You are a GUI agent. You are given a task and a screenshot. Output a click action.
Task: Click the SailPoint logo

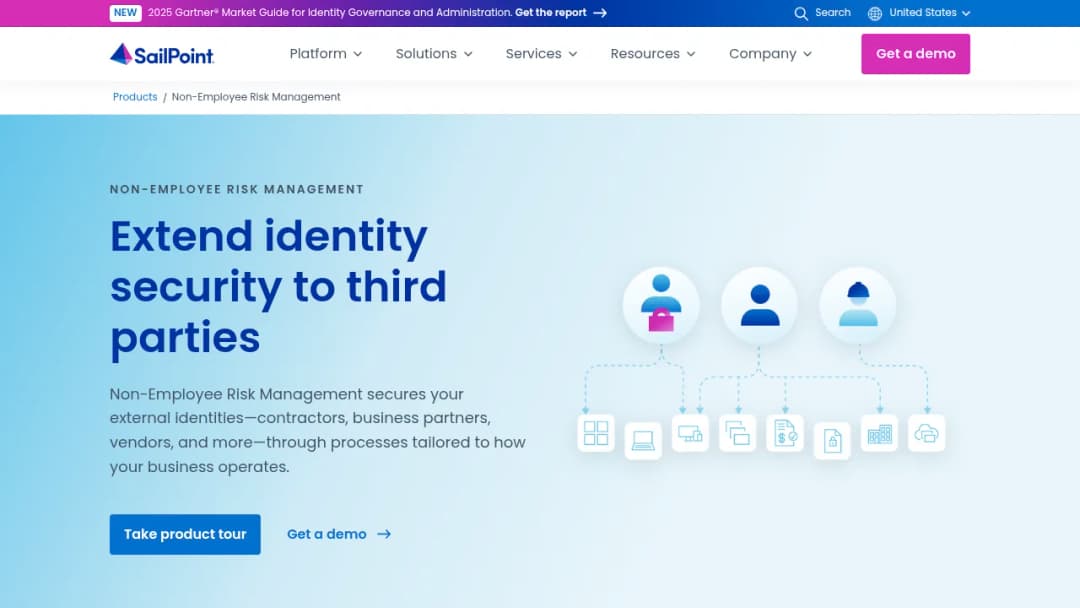tap(162, 54)
